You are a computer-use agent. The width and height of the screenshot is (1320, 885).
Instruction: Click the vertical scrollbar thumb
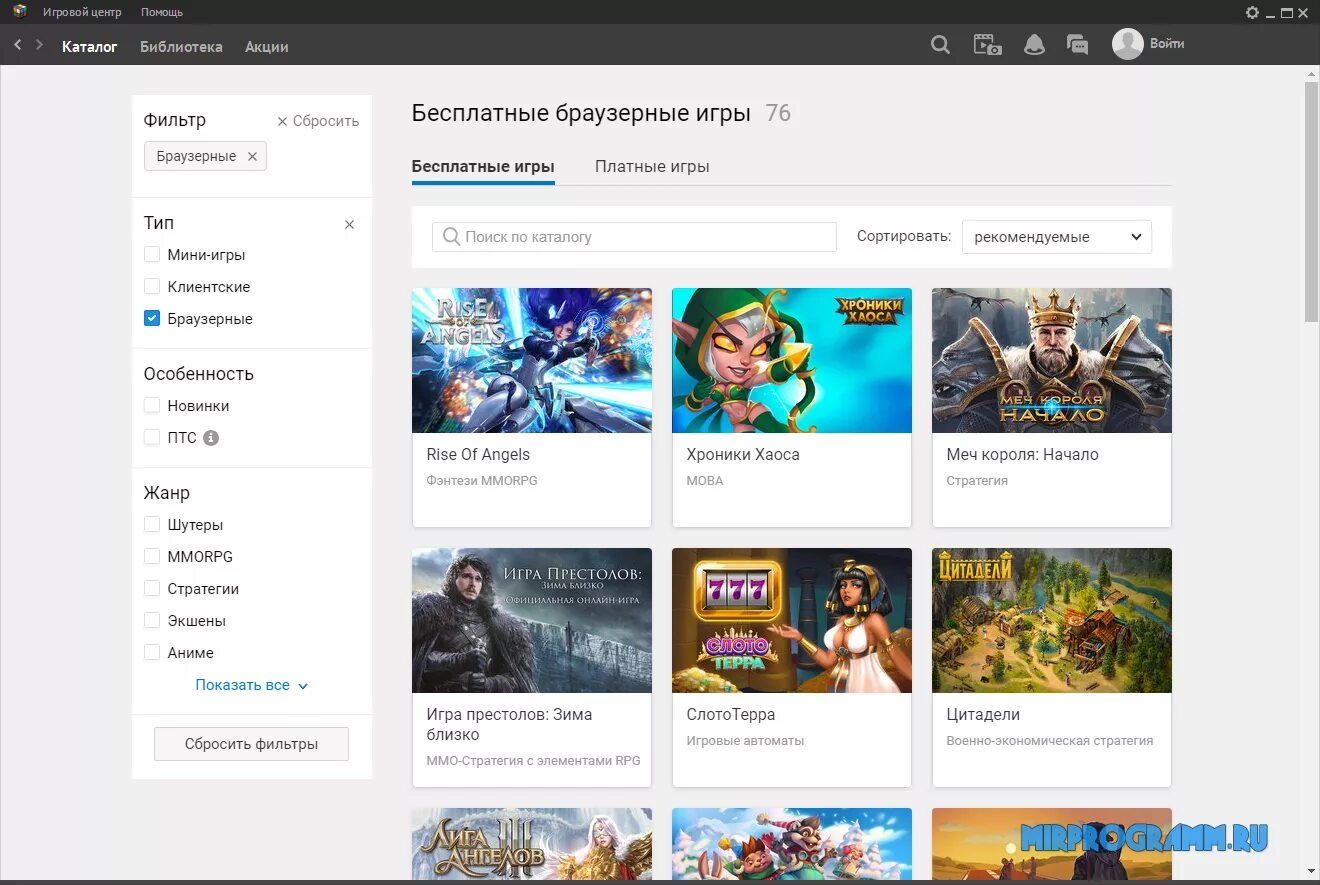1311,202
